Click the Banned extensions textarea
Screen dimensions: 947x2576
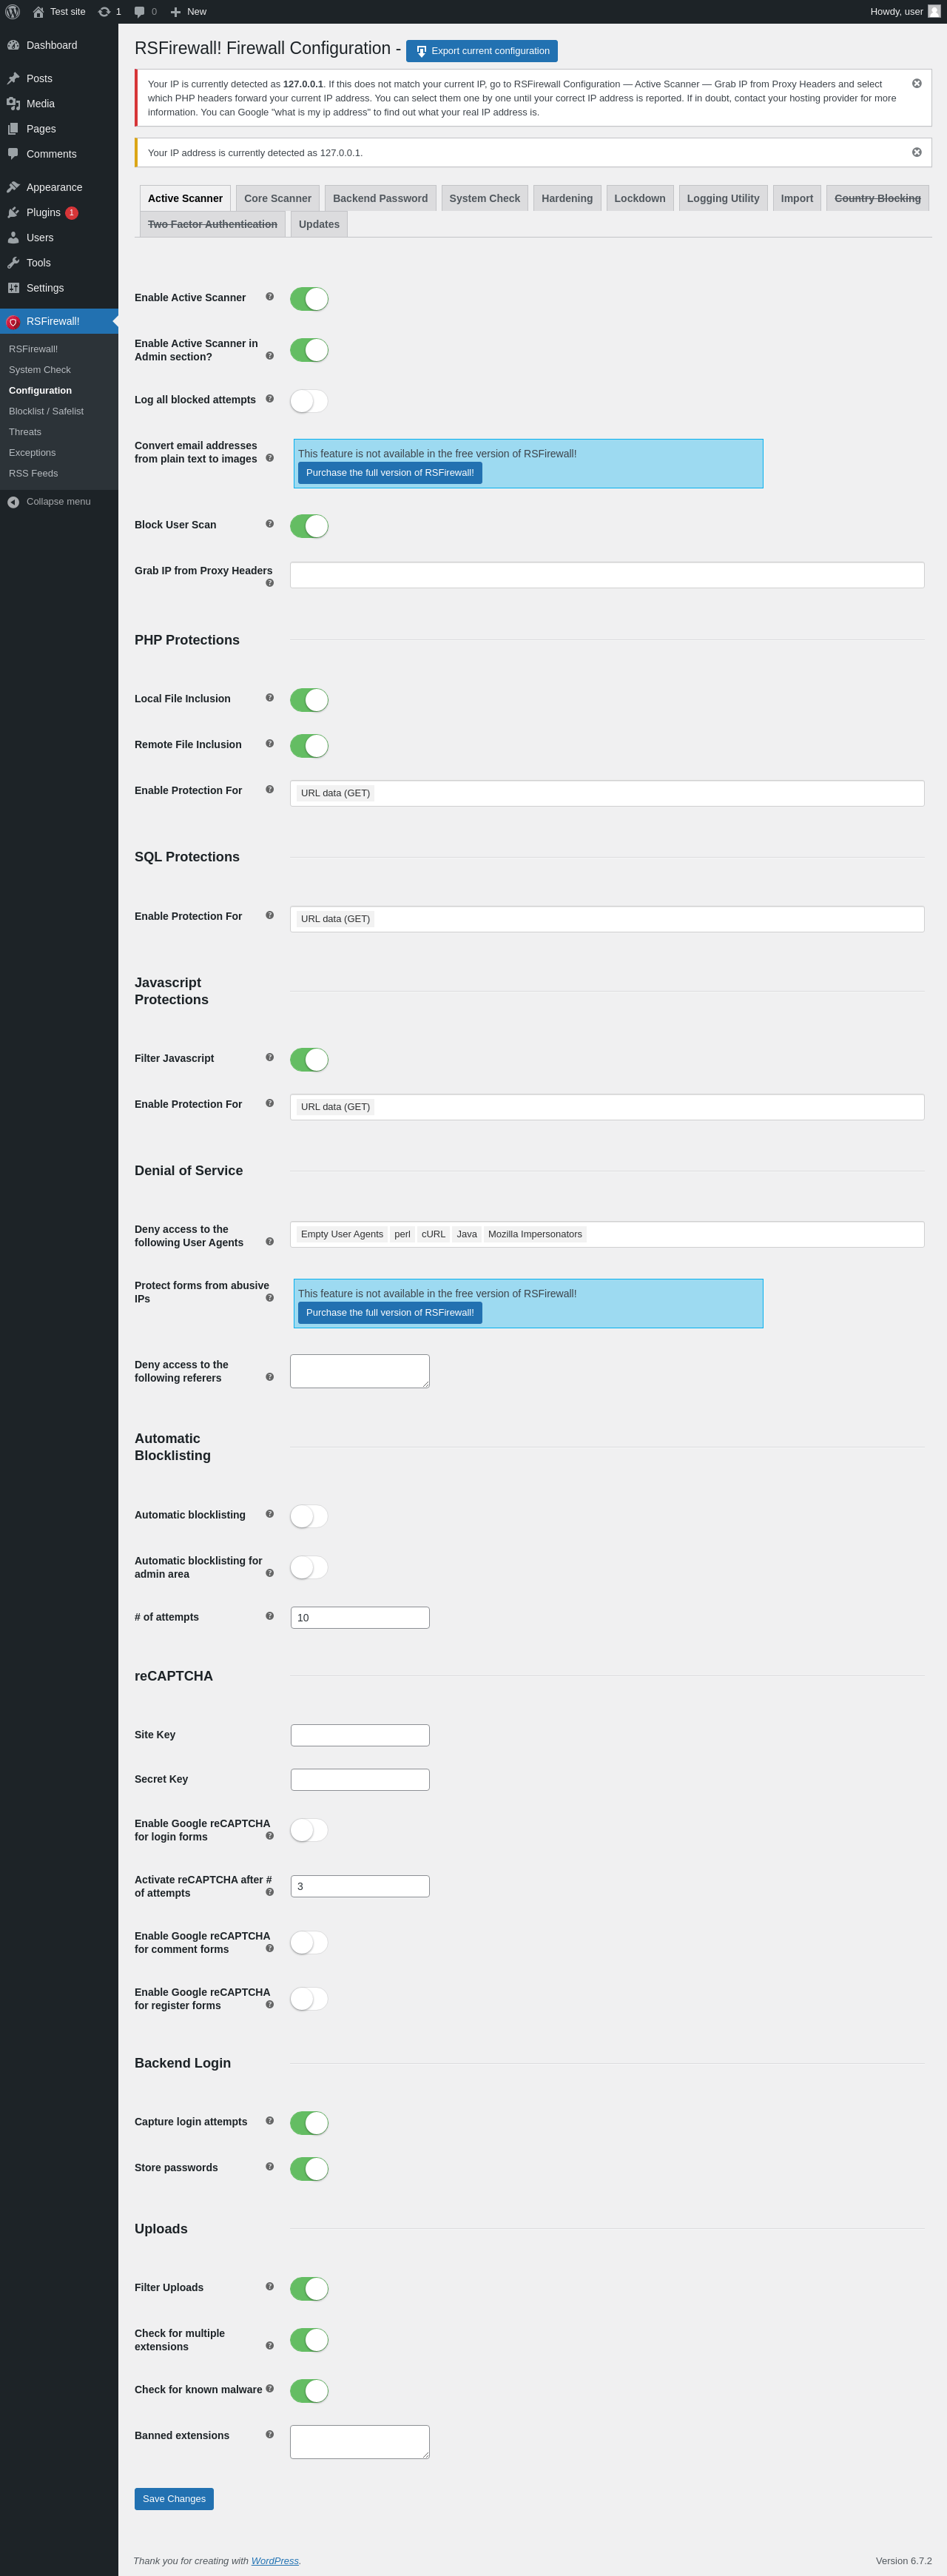[360, 2442]
